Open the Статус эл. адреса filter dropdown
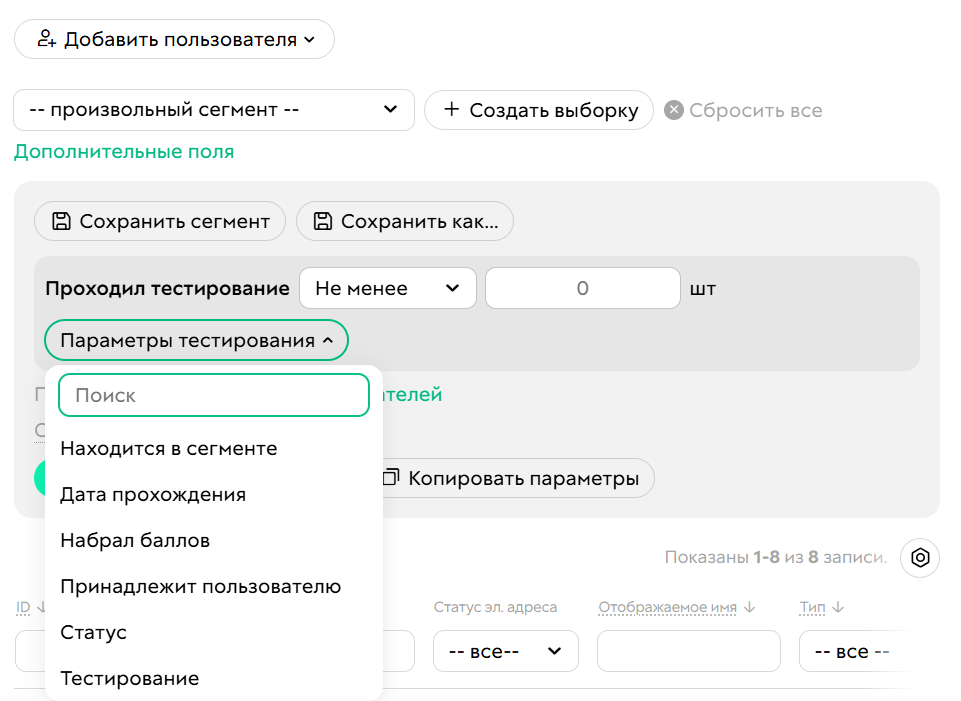Screen dimensions: 961x701 [505, 651]
